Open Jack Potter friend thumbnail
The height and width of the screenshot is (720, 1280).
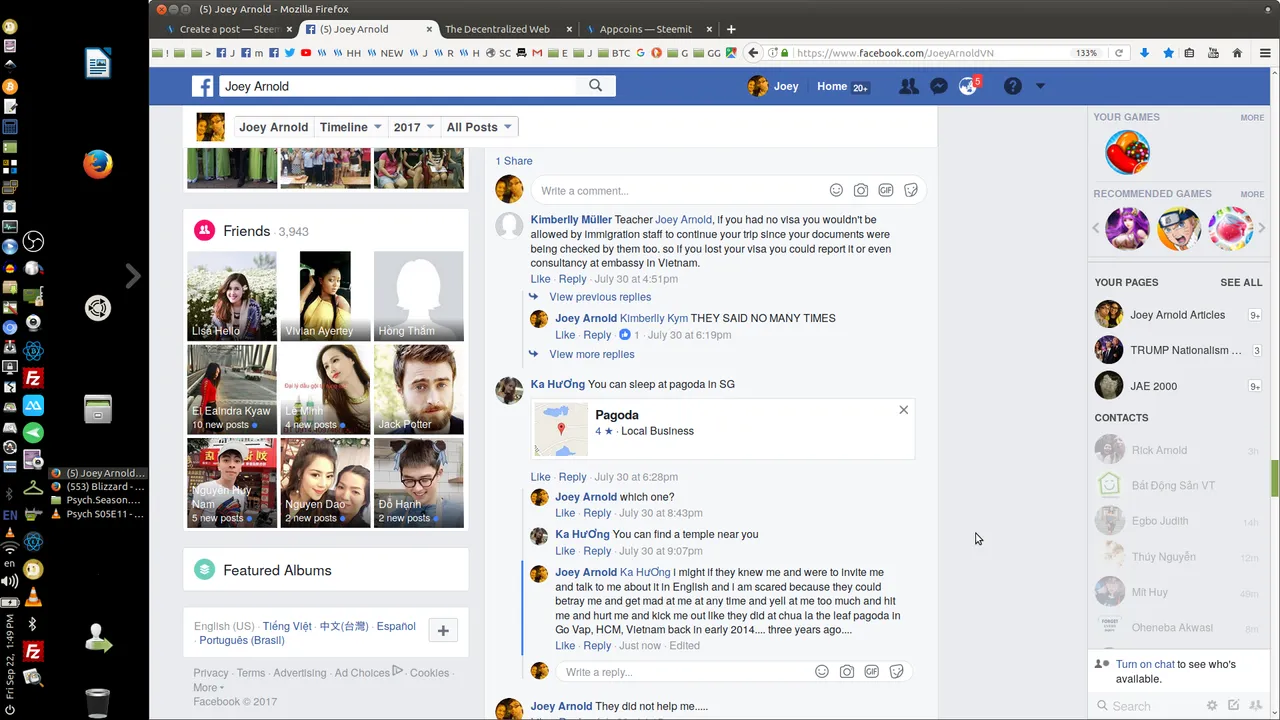(419, 389)
